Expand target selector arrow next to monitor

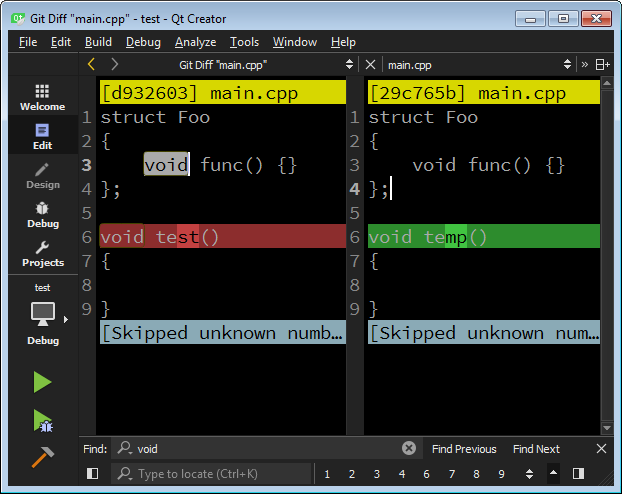pos(66,319)
